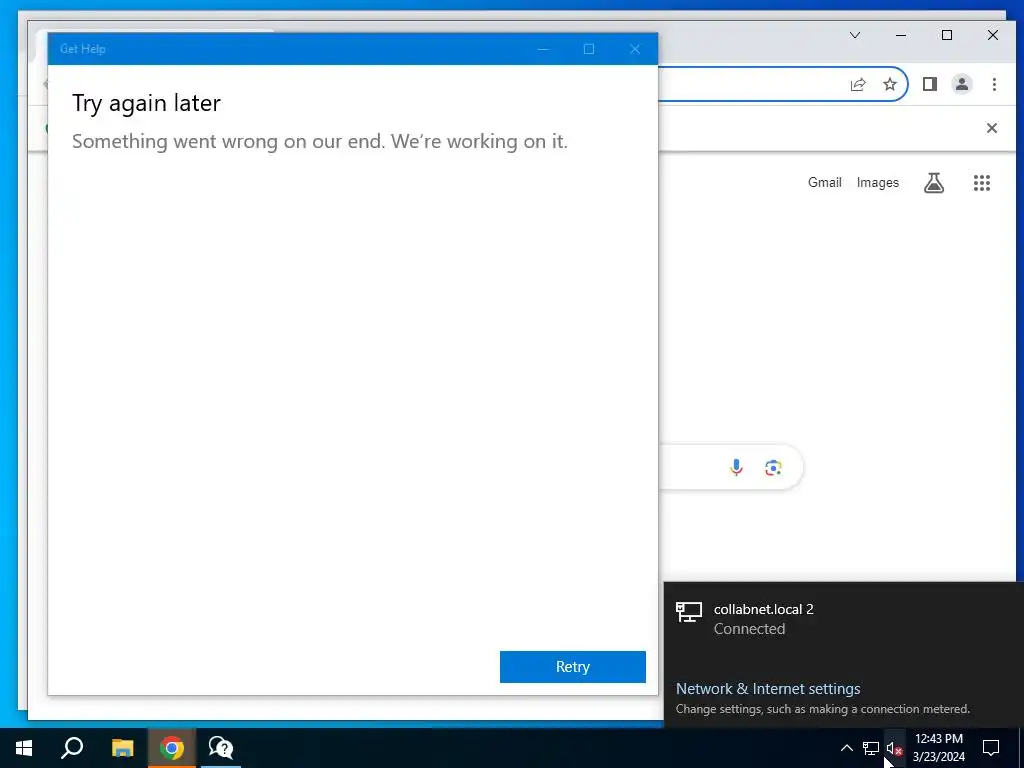This screenshot has height=768, width=1024.
Task: Bookmark this page with the star icon
Action: tap(889, 84)
